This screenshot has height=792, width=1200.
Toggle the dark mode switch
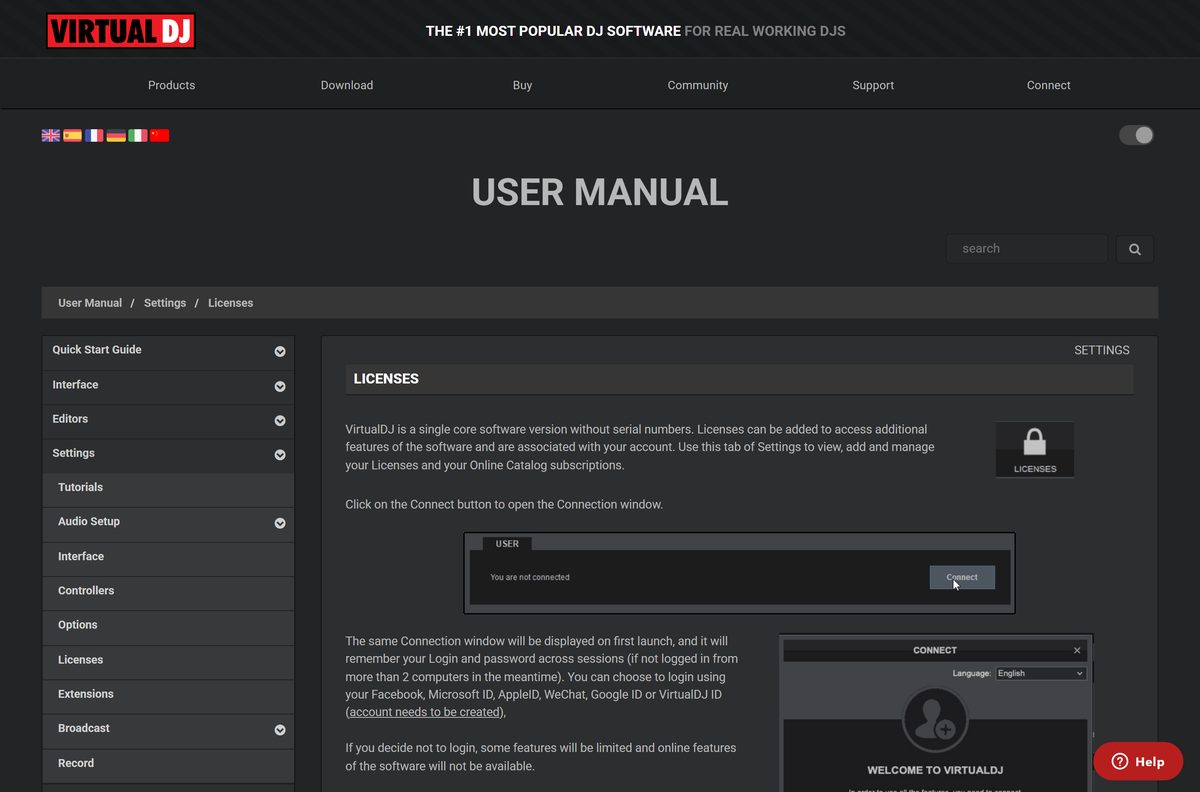tap(1136, 135)
